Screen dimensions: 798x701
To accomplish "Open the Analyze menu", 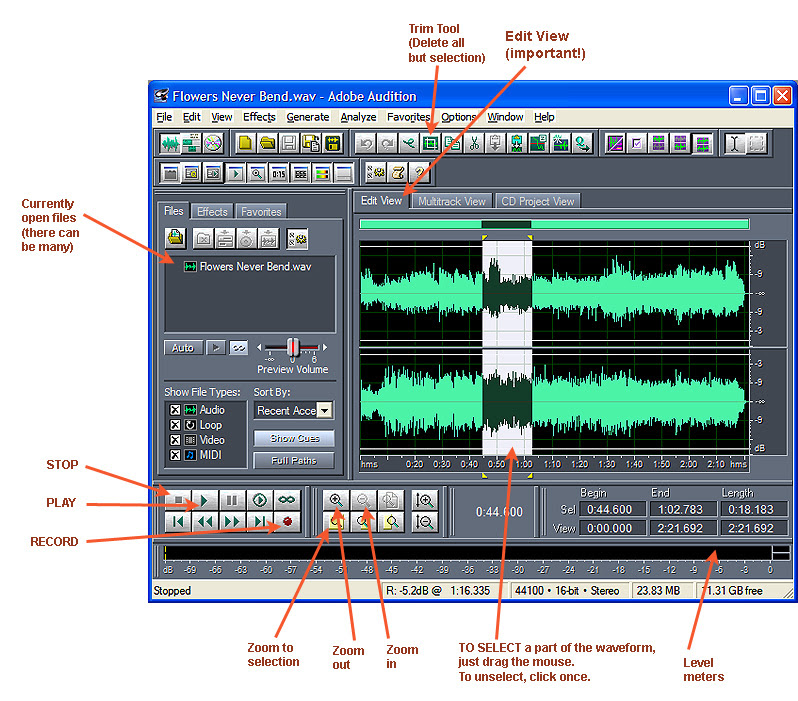I will point(358,117).
